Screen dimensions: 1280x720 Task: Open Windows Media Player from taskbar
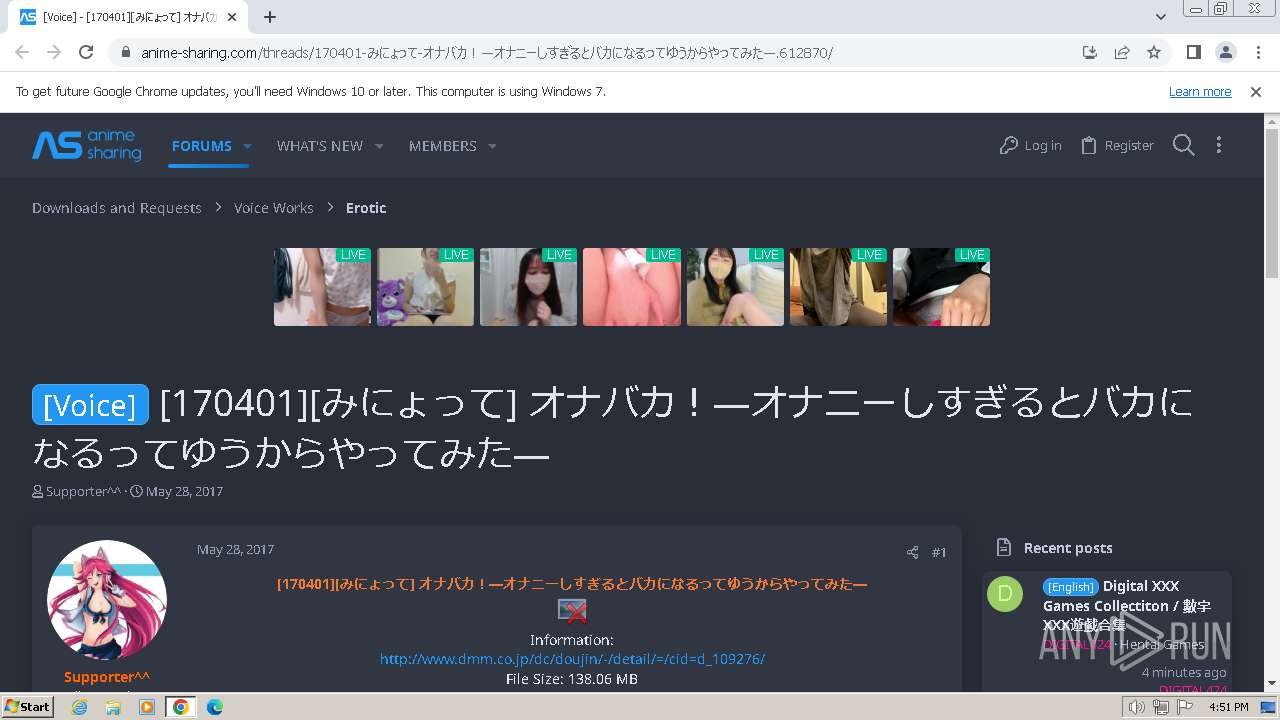(147, 707)
